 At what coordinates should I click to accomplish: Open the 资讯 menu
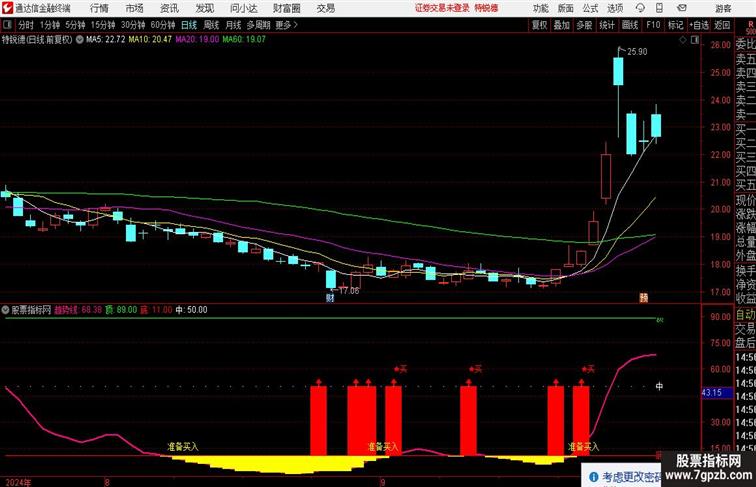(169, 8)
